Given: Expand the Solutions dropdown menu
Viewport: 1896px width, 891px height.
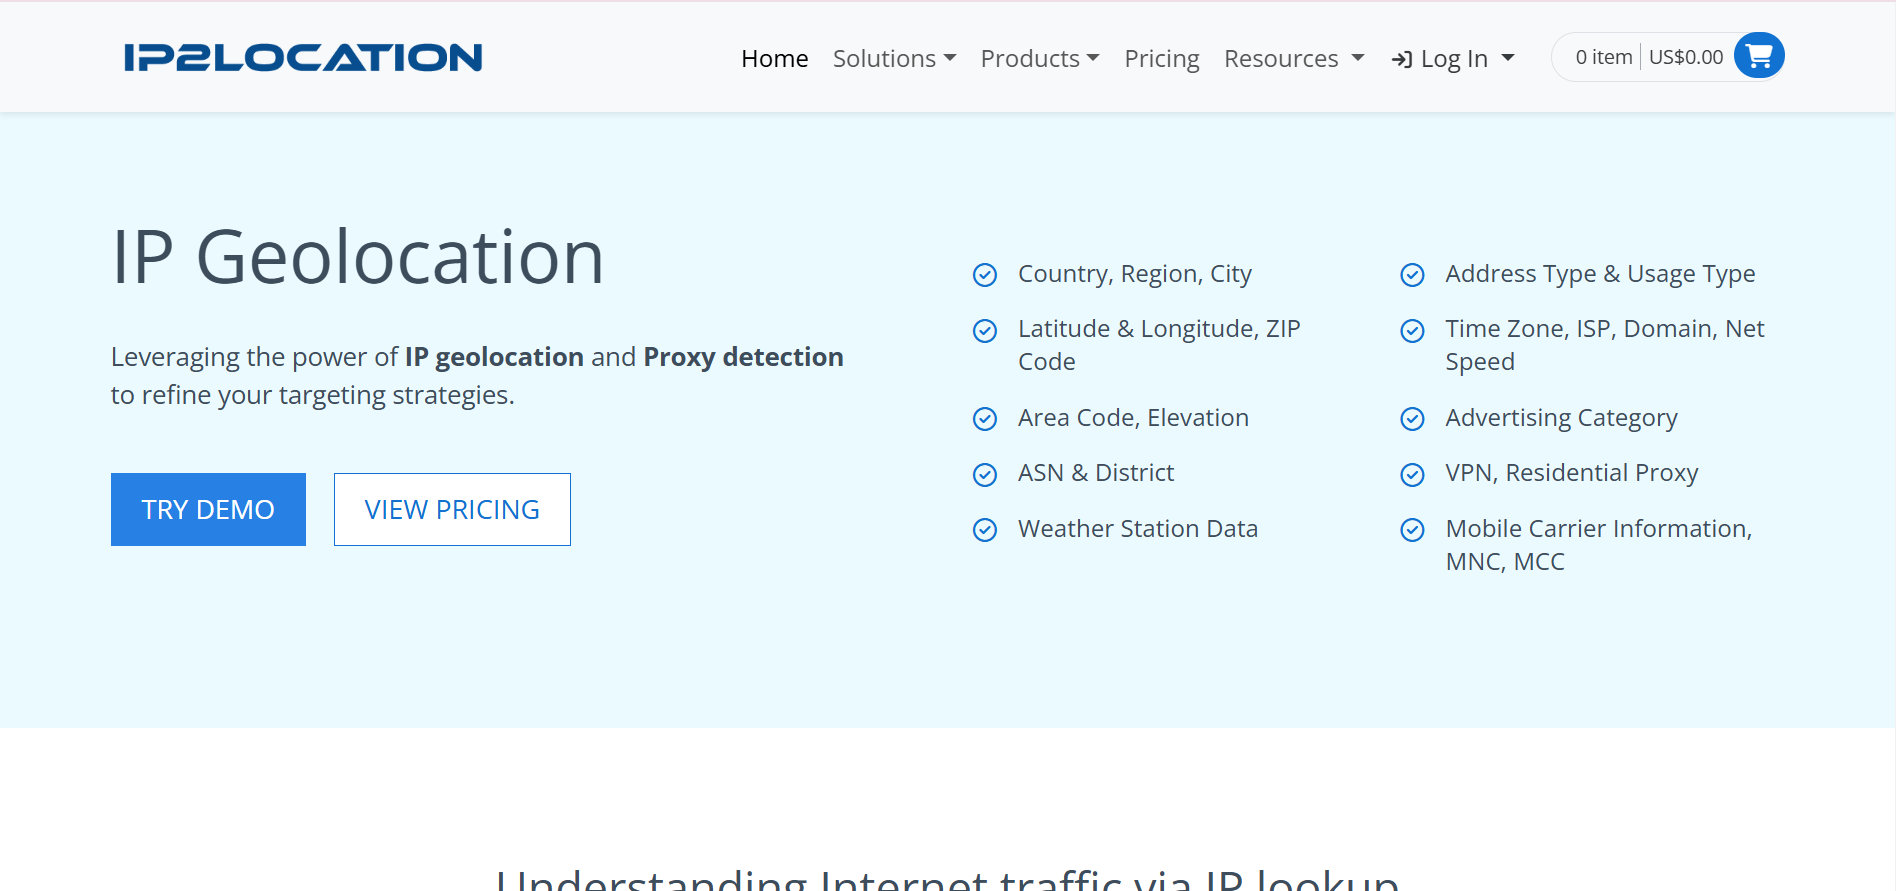Looking at the screenshot, I should pyautogui.click(x=894, y=59).
